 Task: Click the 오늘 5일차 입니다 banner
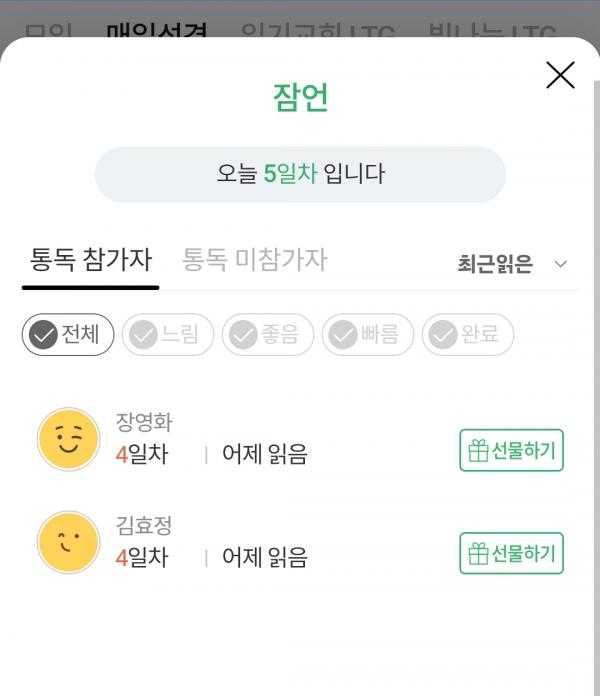(300, 174)
